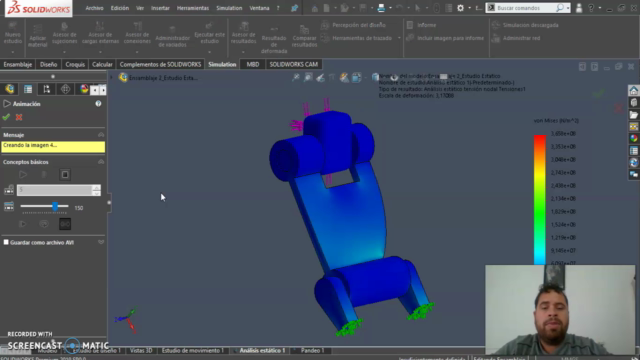The height and width of the screenshot is (360, 640).
Task: Click Administrar red
Action: 516,38
